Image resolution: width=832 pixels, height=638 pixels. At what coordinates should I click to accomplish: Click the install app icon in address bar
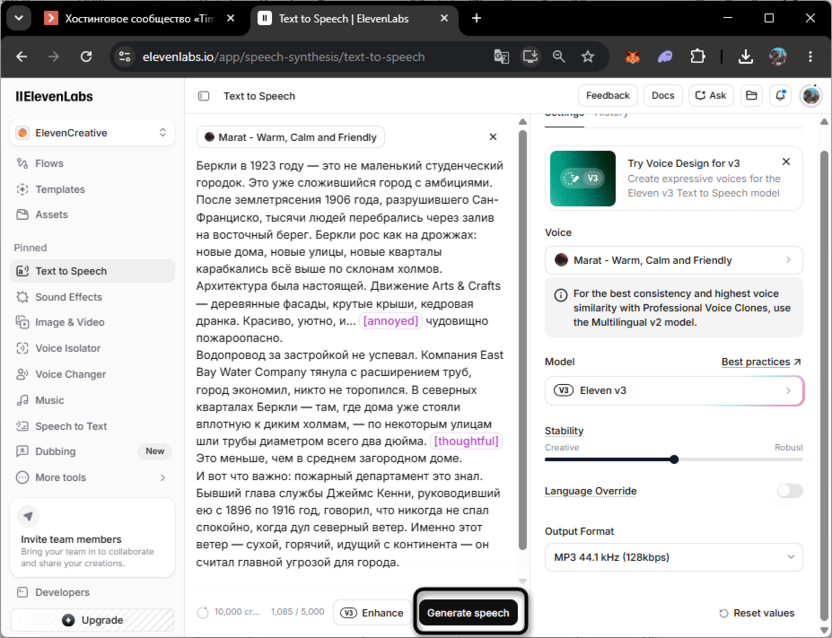[530, 56]
